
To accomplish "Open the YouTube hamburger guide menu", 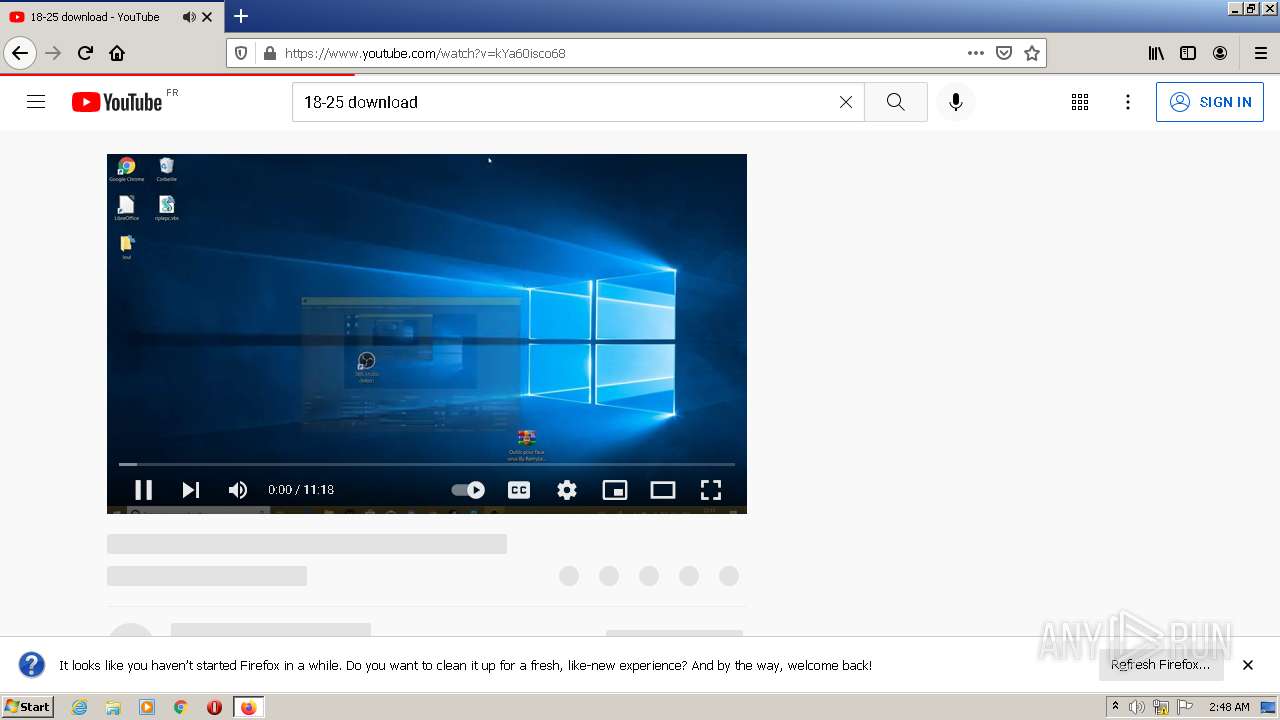I will (36, 102).
